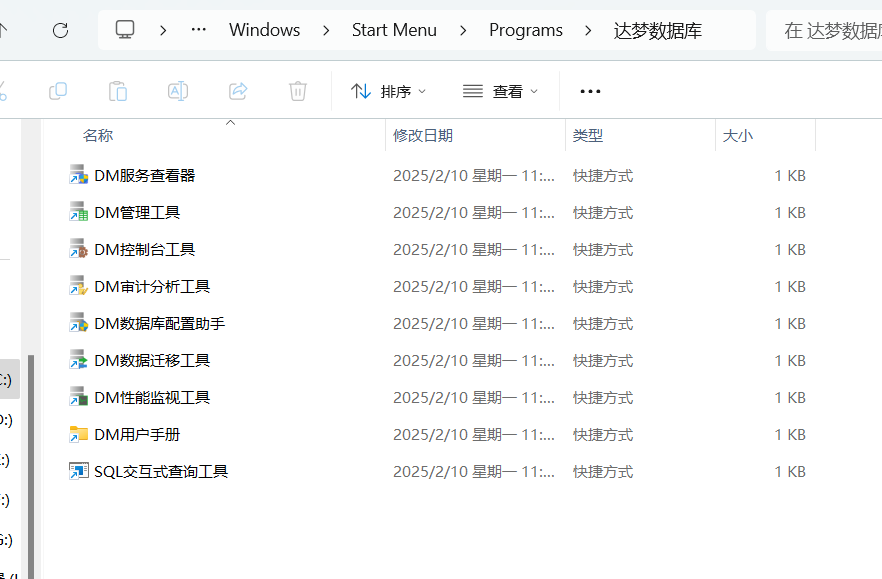Viewport: 882px width, 579px height.
Task: Go to the Windows folder in breadcrumb
Action: (264, 30)
